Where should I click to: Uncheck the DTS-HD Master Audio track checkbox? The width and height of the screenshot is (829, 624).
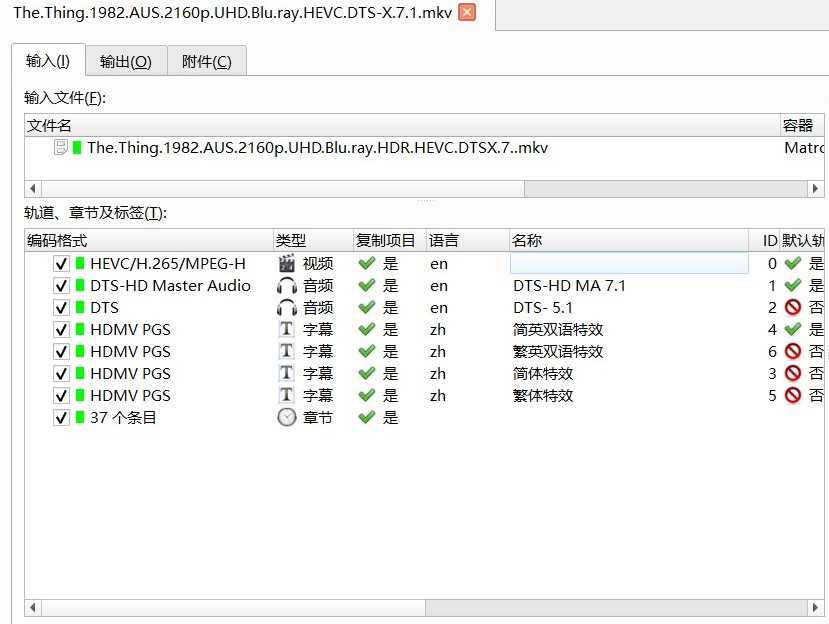tap(61, 286)
